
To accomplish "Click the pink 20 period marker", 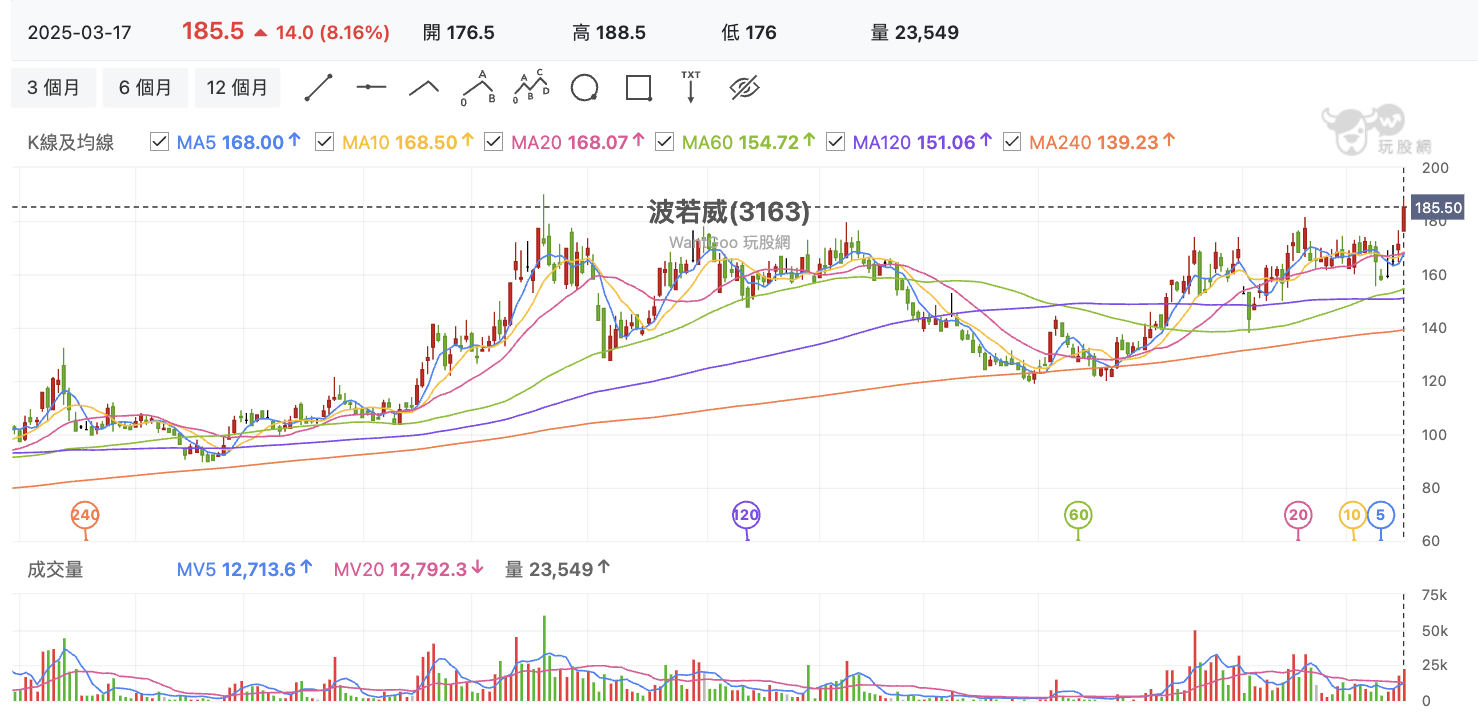I will [x=1298, y=516].
